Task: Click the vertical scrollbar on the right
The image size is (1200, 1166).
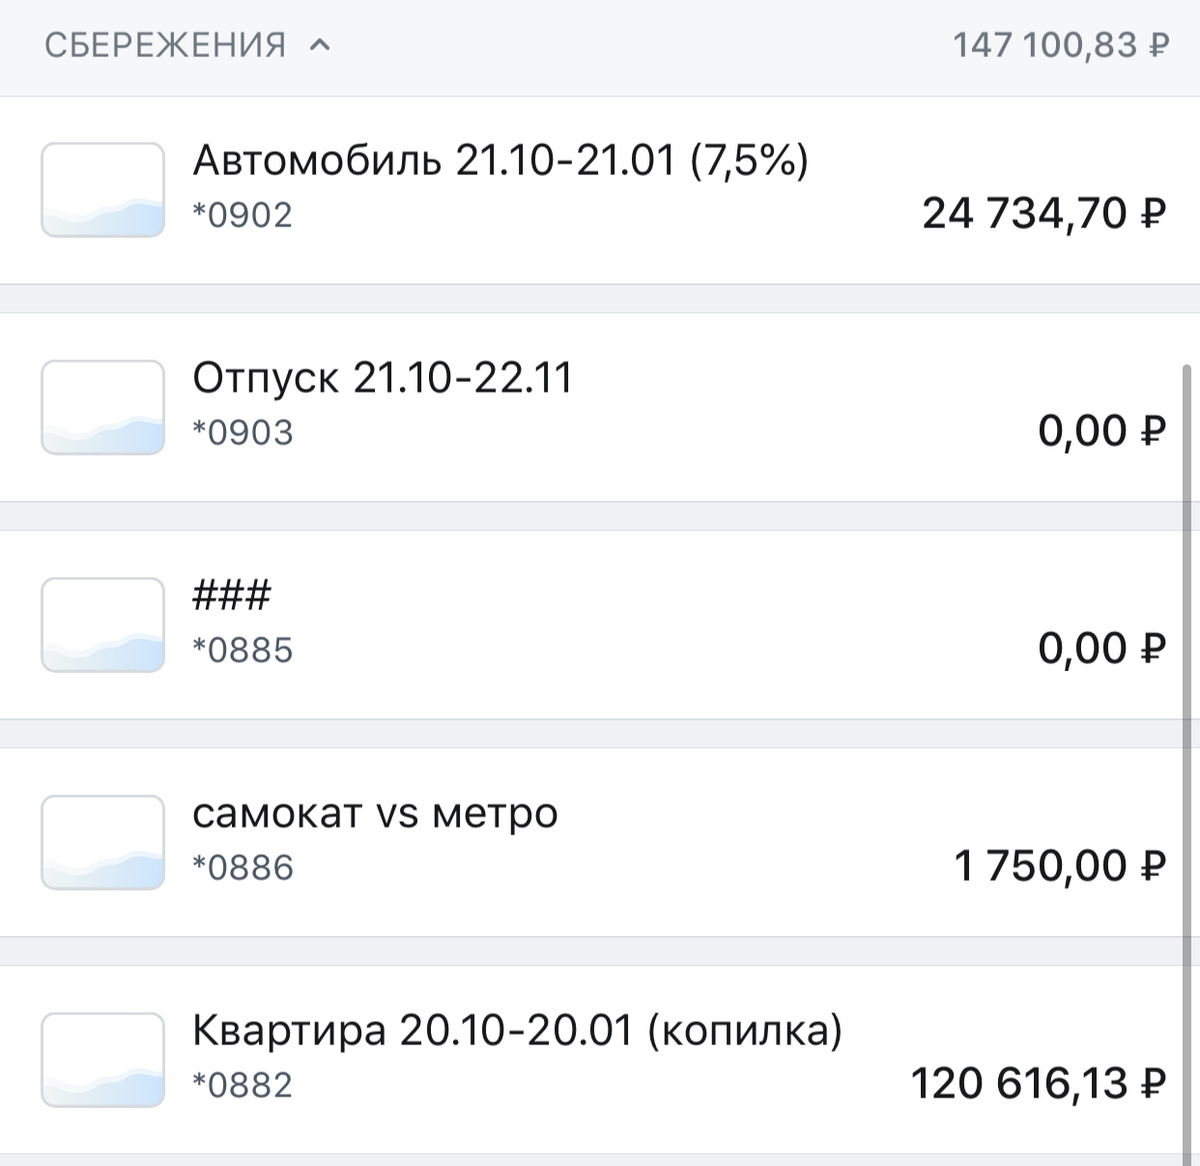Action: [x=1188, y=700]
